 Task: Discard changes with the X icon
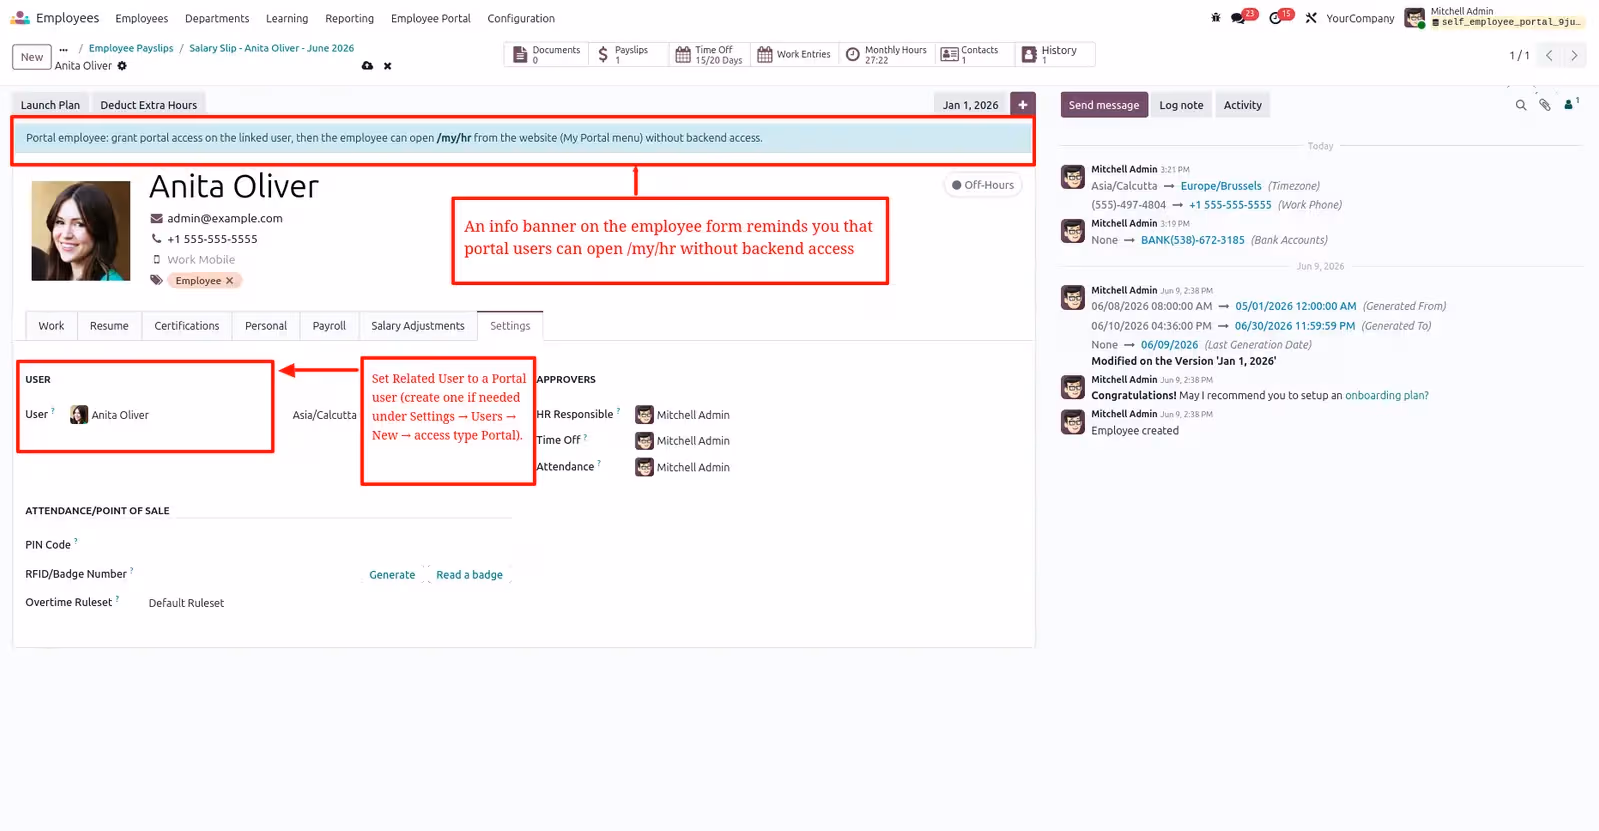(387, 66)
